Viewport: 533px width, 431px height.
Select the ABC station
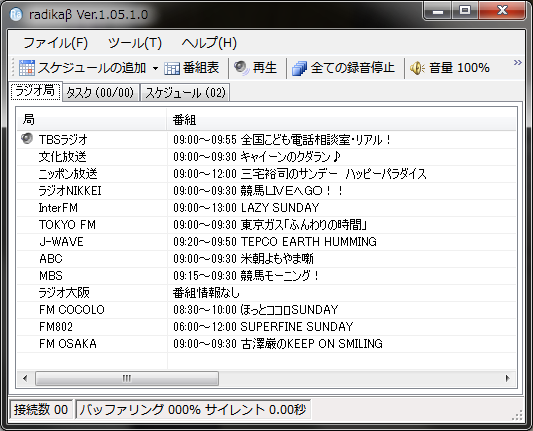[x=51, y=259]
